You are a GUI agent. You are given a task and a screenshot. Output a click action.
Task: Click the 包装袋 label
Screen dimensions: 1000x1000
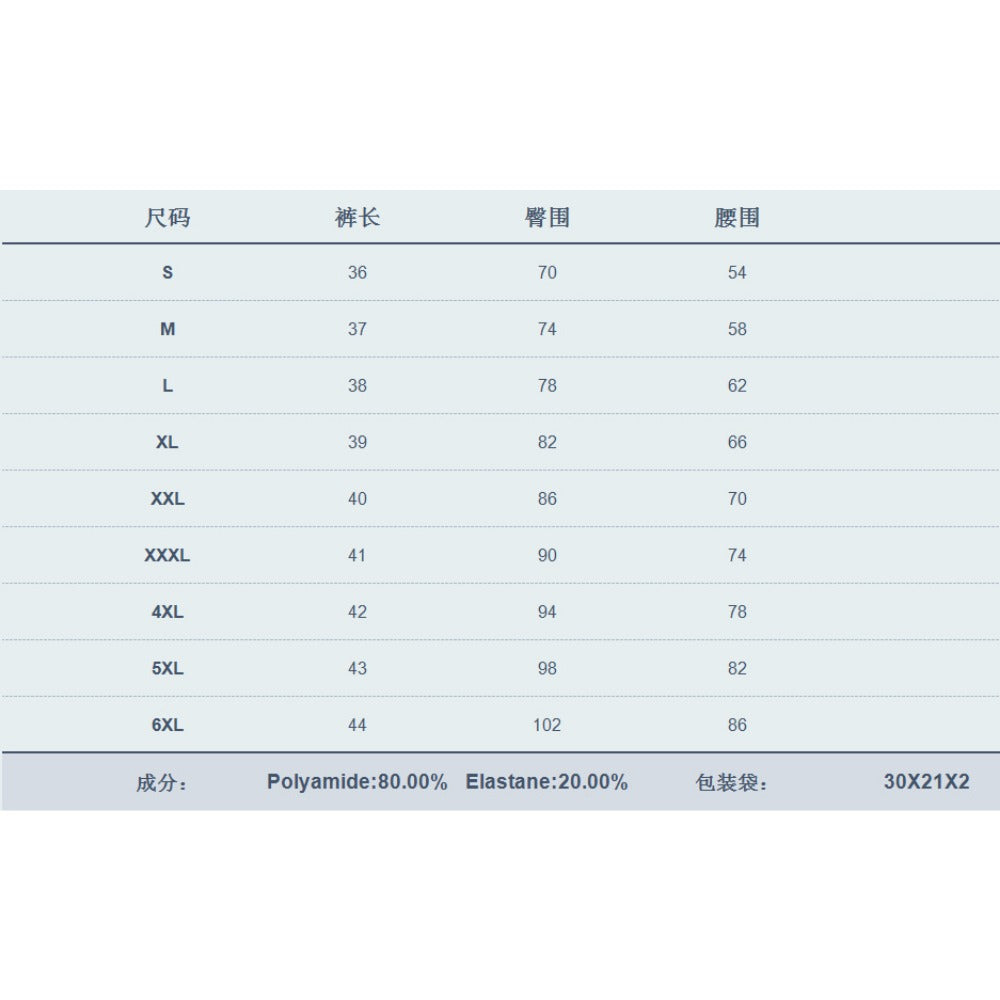(x=732, y=783)
